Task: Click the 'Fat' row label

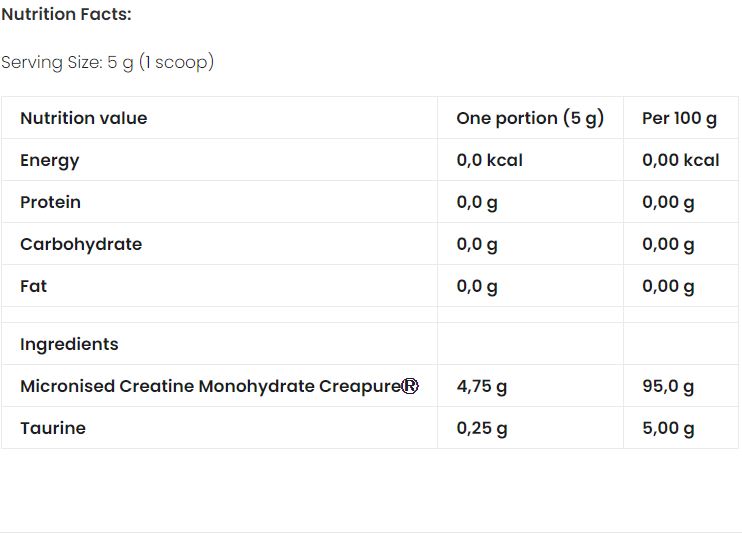Action: pyautogui.click(x=33, y=286)
